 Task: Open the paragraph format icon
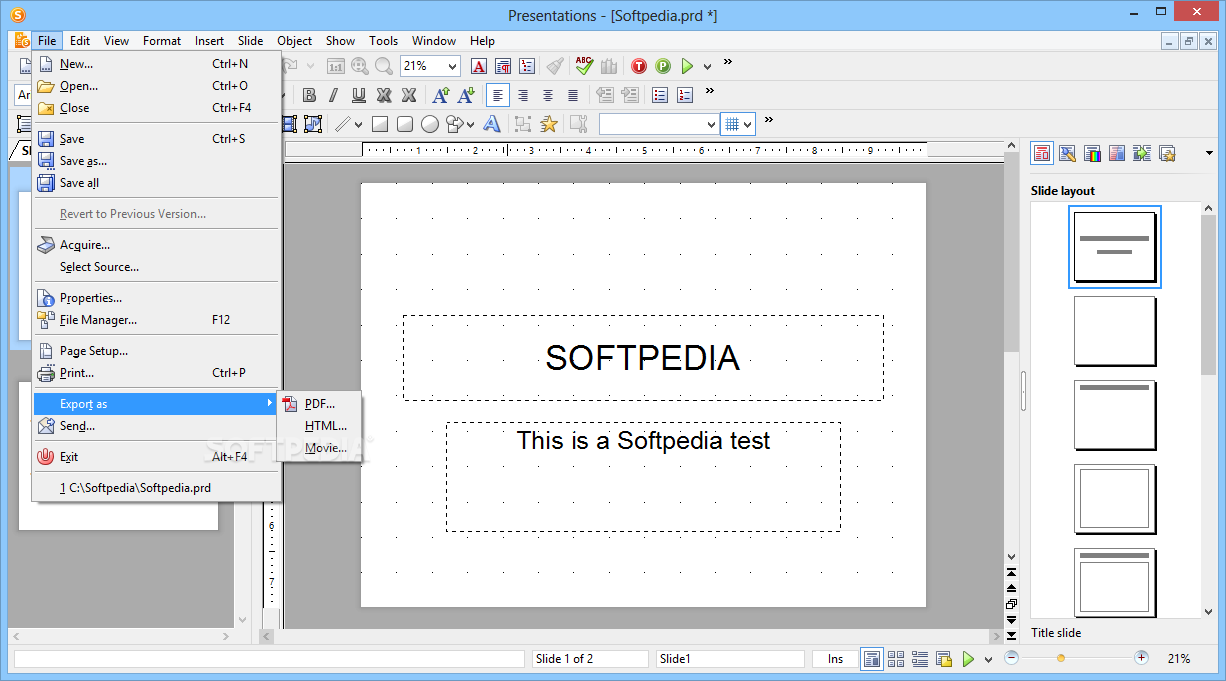(x=503, y=66)
